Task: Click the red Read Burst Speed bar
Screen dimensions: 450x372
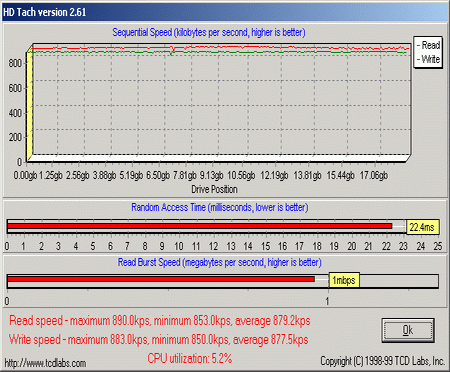Action: tap(161, 279)
